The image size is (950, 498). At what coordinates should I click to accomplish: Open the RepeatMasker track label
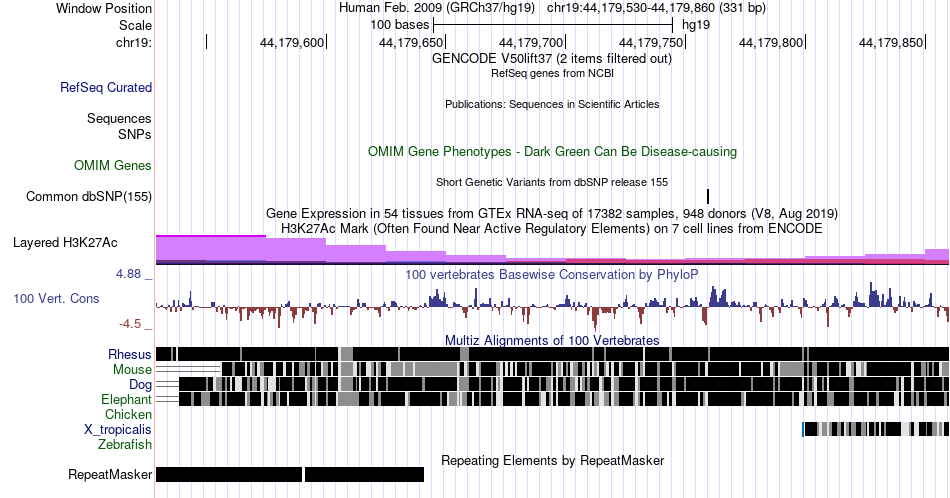pyautogui.click(x=110, y=474)
